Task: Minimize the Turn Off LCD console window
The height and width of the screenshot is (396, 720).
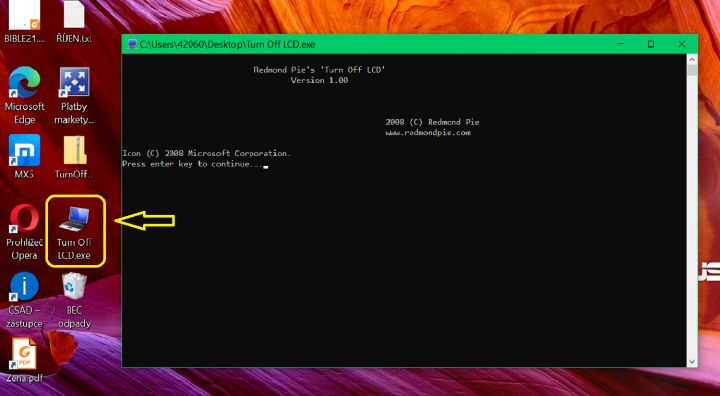Action: (x=621, y=44)
